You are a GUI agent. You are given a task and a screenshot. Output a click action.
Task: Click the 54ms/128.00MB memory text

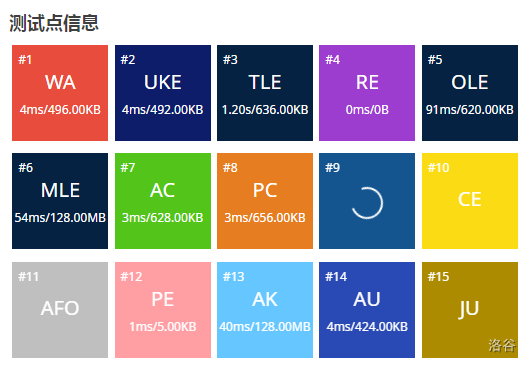click(60, 217)
